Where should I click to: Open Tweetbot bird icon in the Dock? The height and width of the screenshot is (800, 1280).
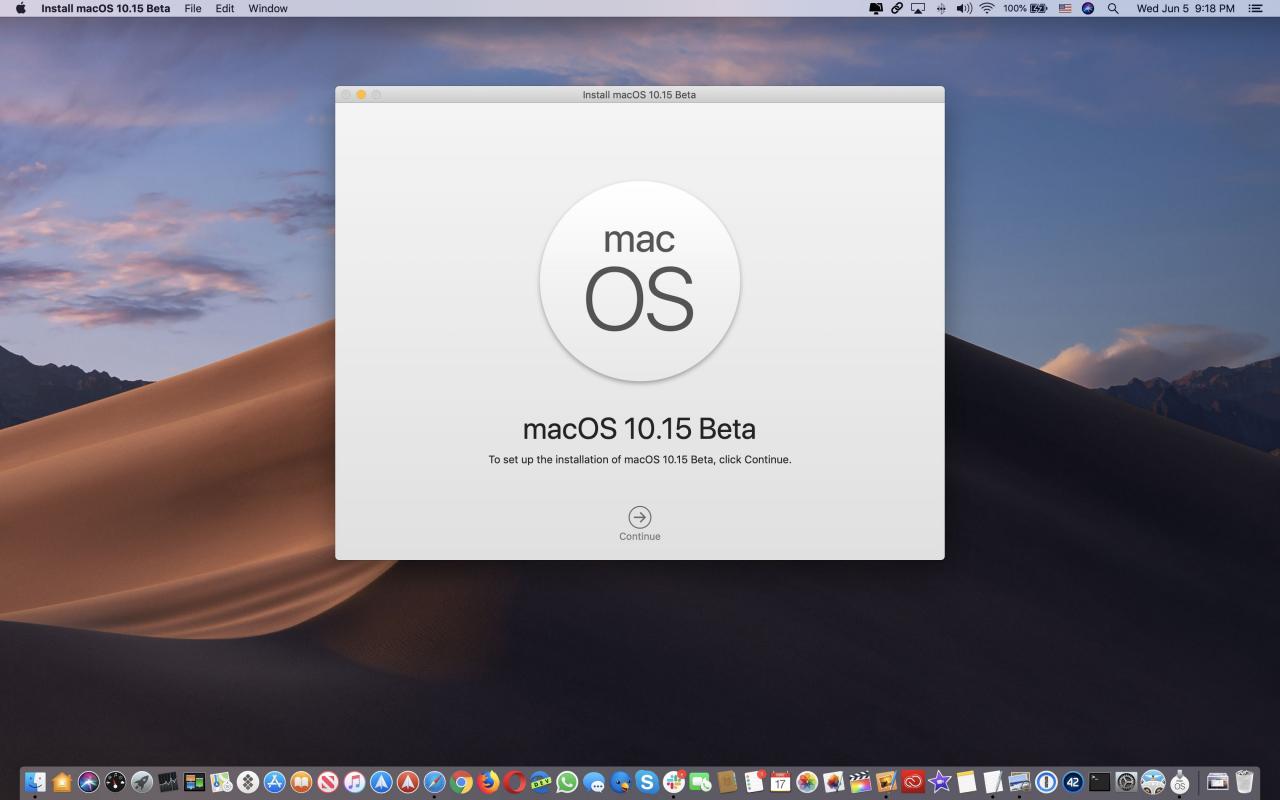coord(621,782)
